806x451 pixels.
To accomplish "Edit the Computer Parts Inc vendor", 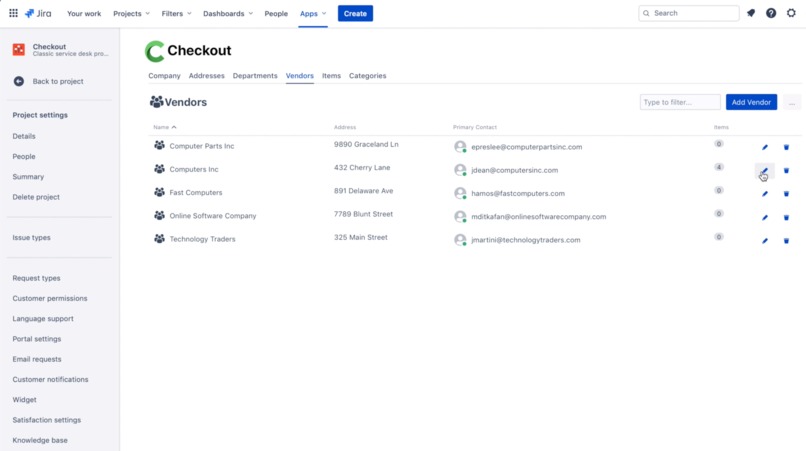I will pyautogui.click(x=765, y=147).
